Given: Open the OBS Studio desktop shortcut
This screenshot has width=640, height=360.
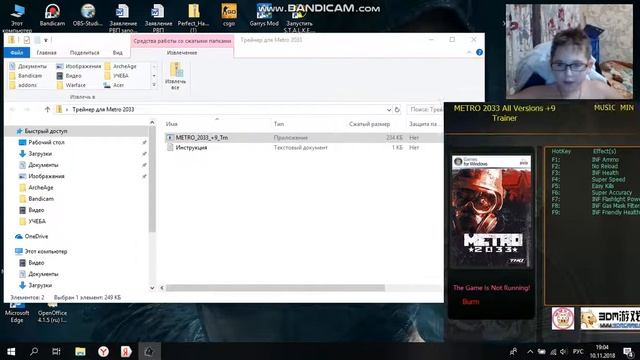Looking at the screenshot, I should pyautogui.click(x=87, y=15).
